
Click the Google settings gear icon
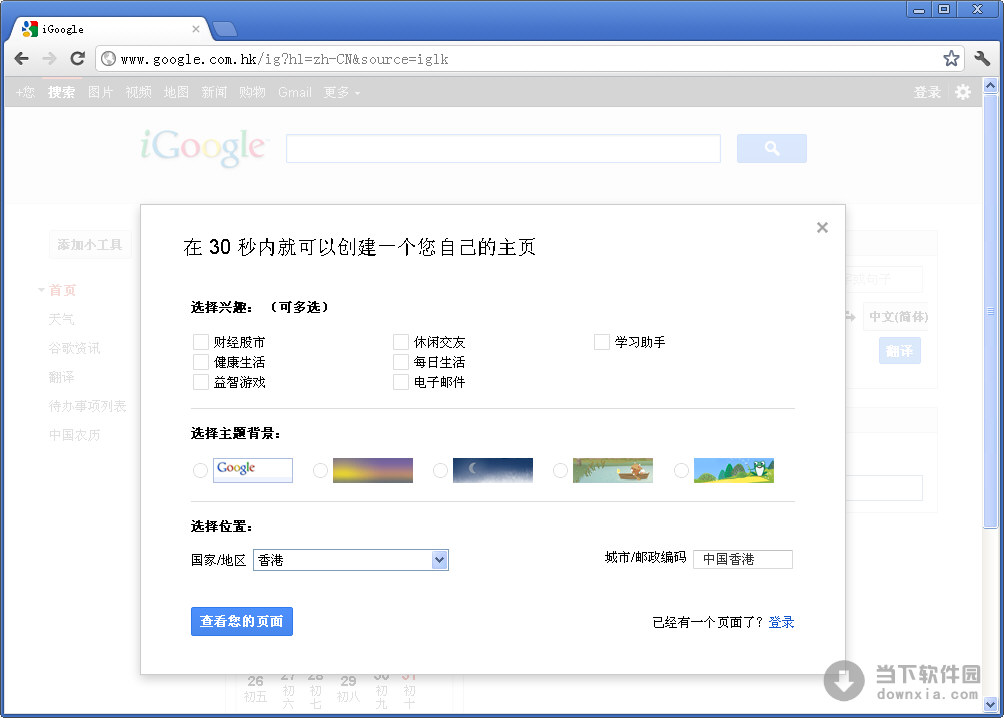coord(963,92)
